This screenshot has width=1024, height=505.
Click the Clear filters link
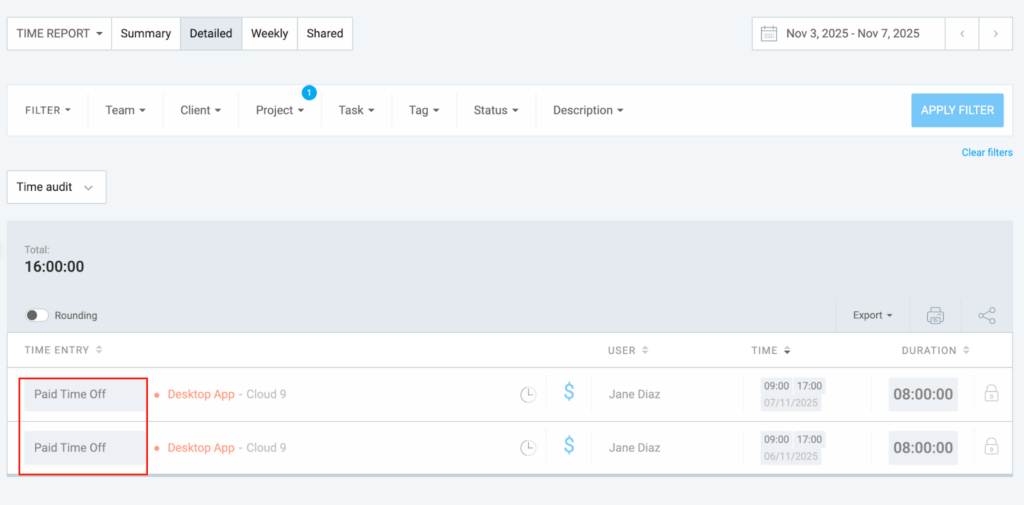pos(986,153)
